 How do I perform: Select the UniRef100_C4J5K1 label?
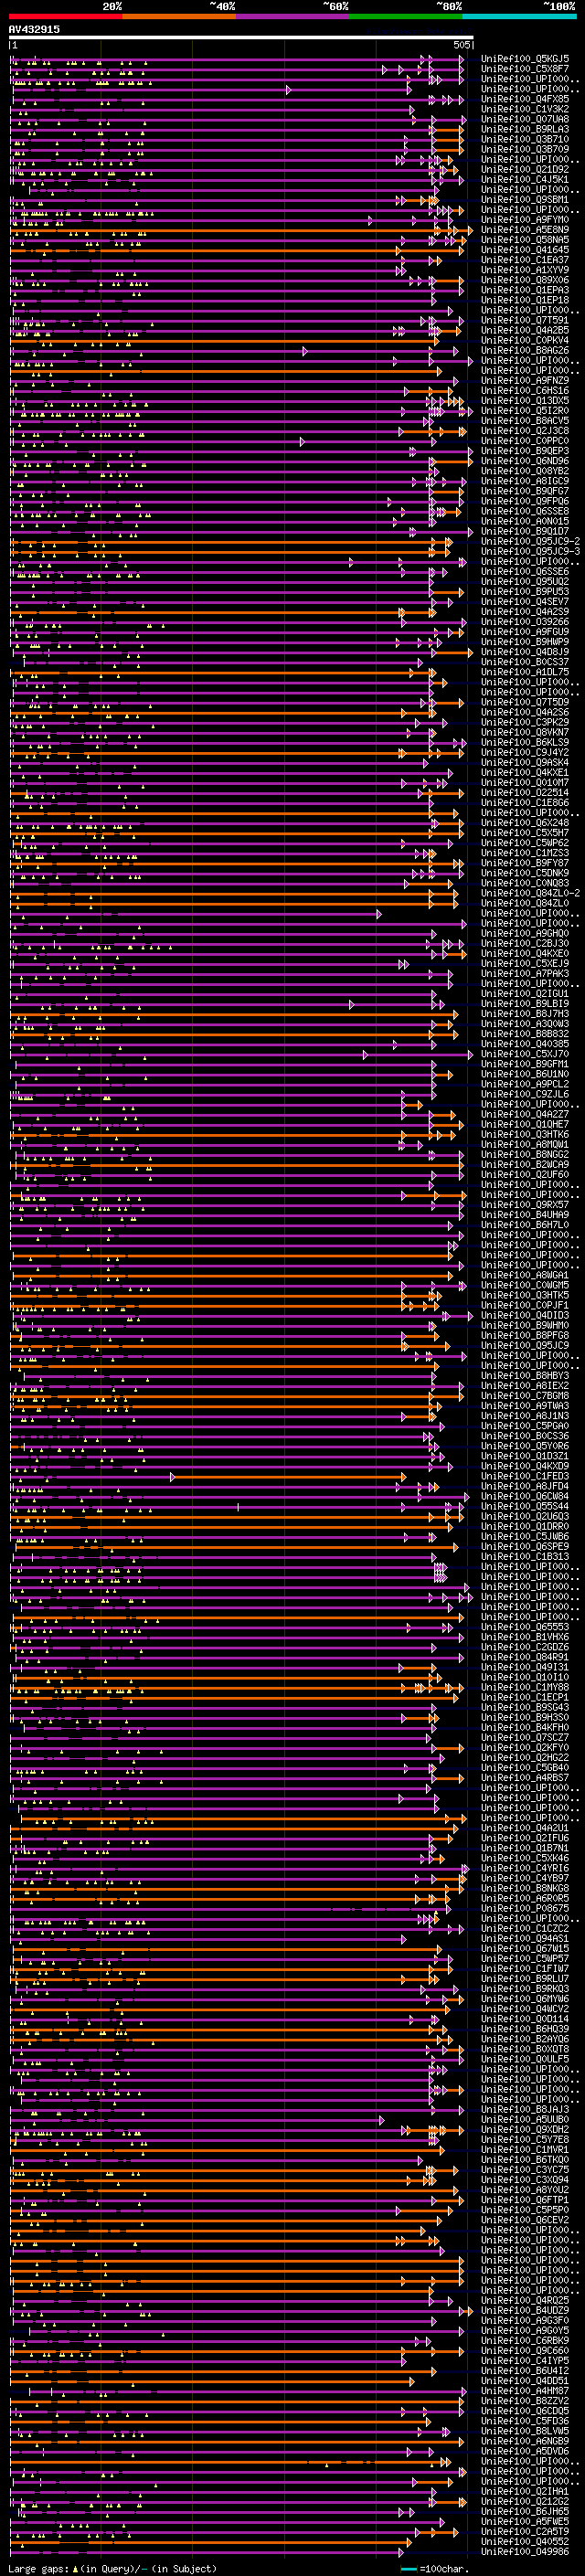coord(525,179)
